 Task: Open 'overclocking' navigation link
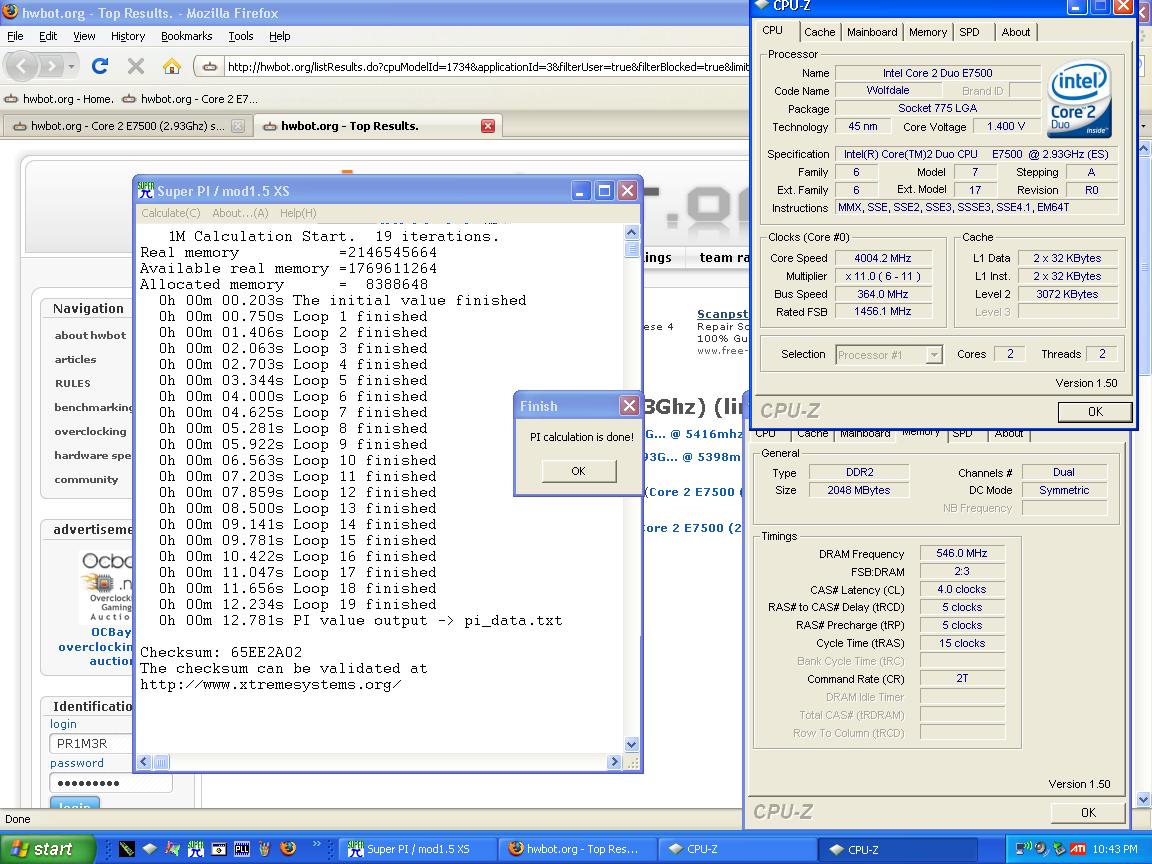click(x=90, y=431)
